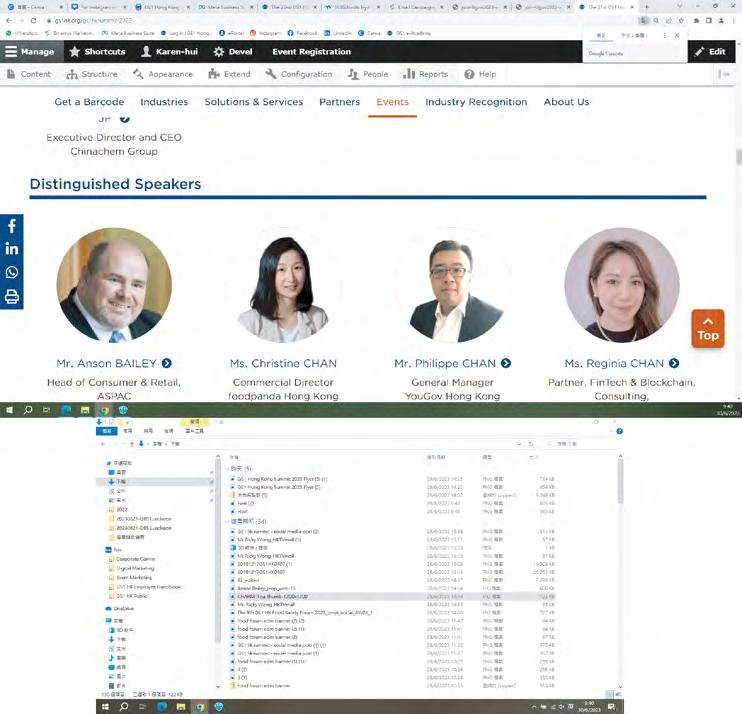Open the search icon on lower taskbar
The height and width of the screenshot is (714, 742).
point(124,707)
